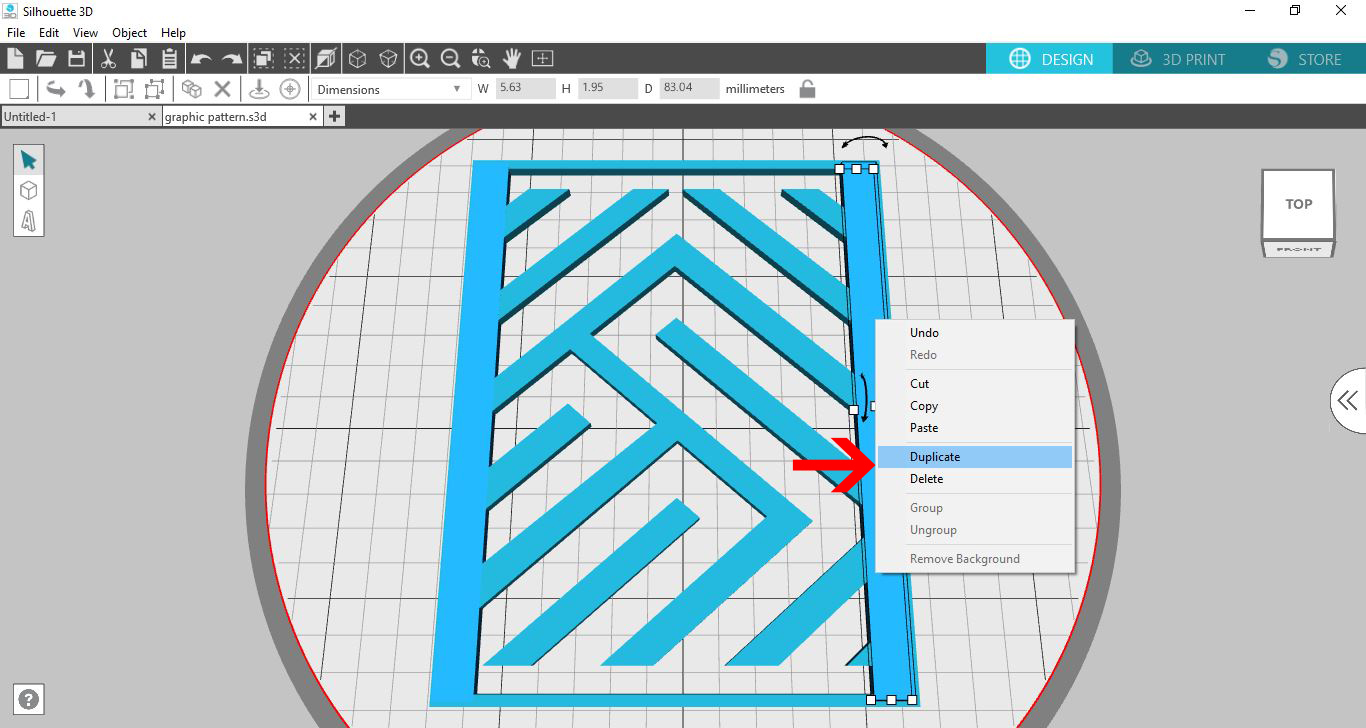Select the hand Pan tool
The image size is (1366, 728).
(x=512, y=58)
